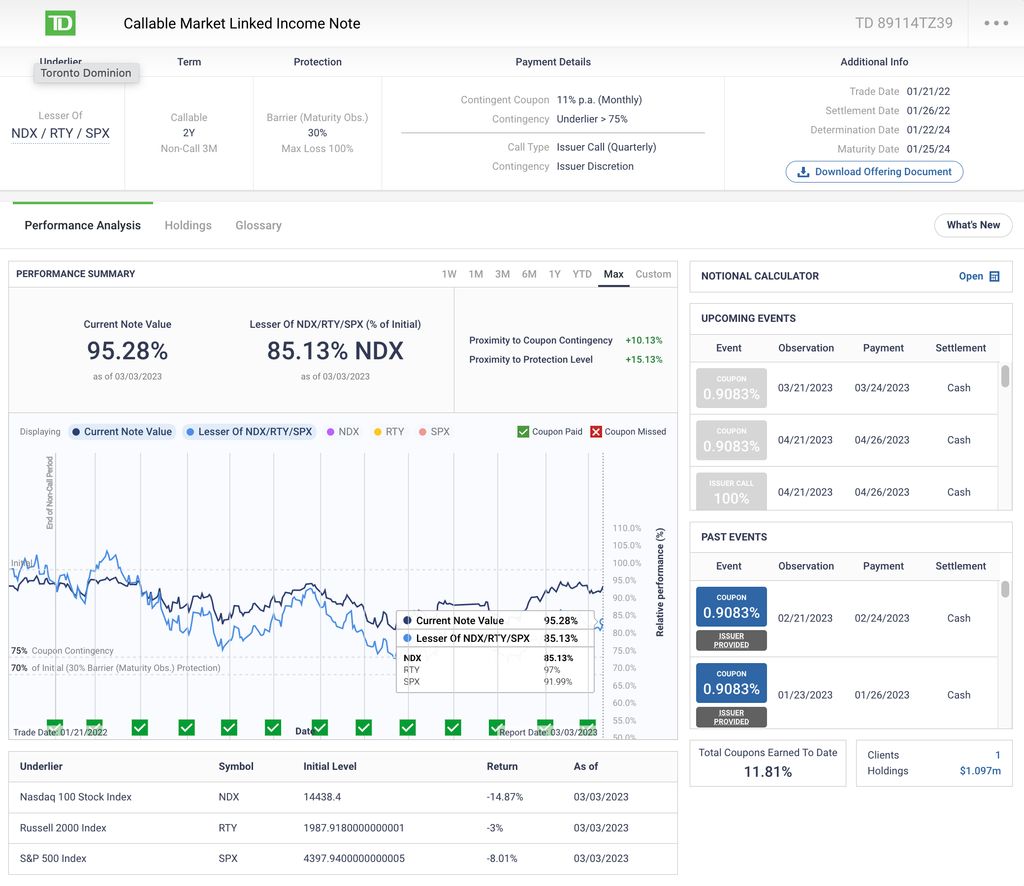Click the upcoming 04/21/2023 coupon badge

click(x=731, y=440)
